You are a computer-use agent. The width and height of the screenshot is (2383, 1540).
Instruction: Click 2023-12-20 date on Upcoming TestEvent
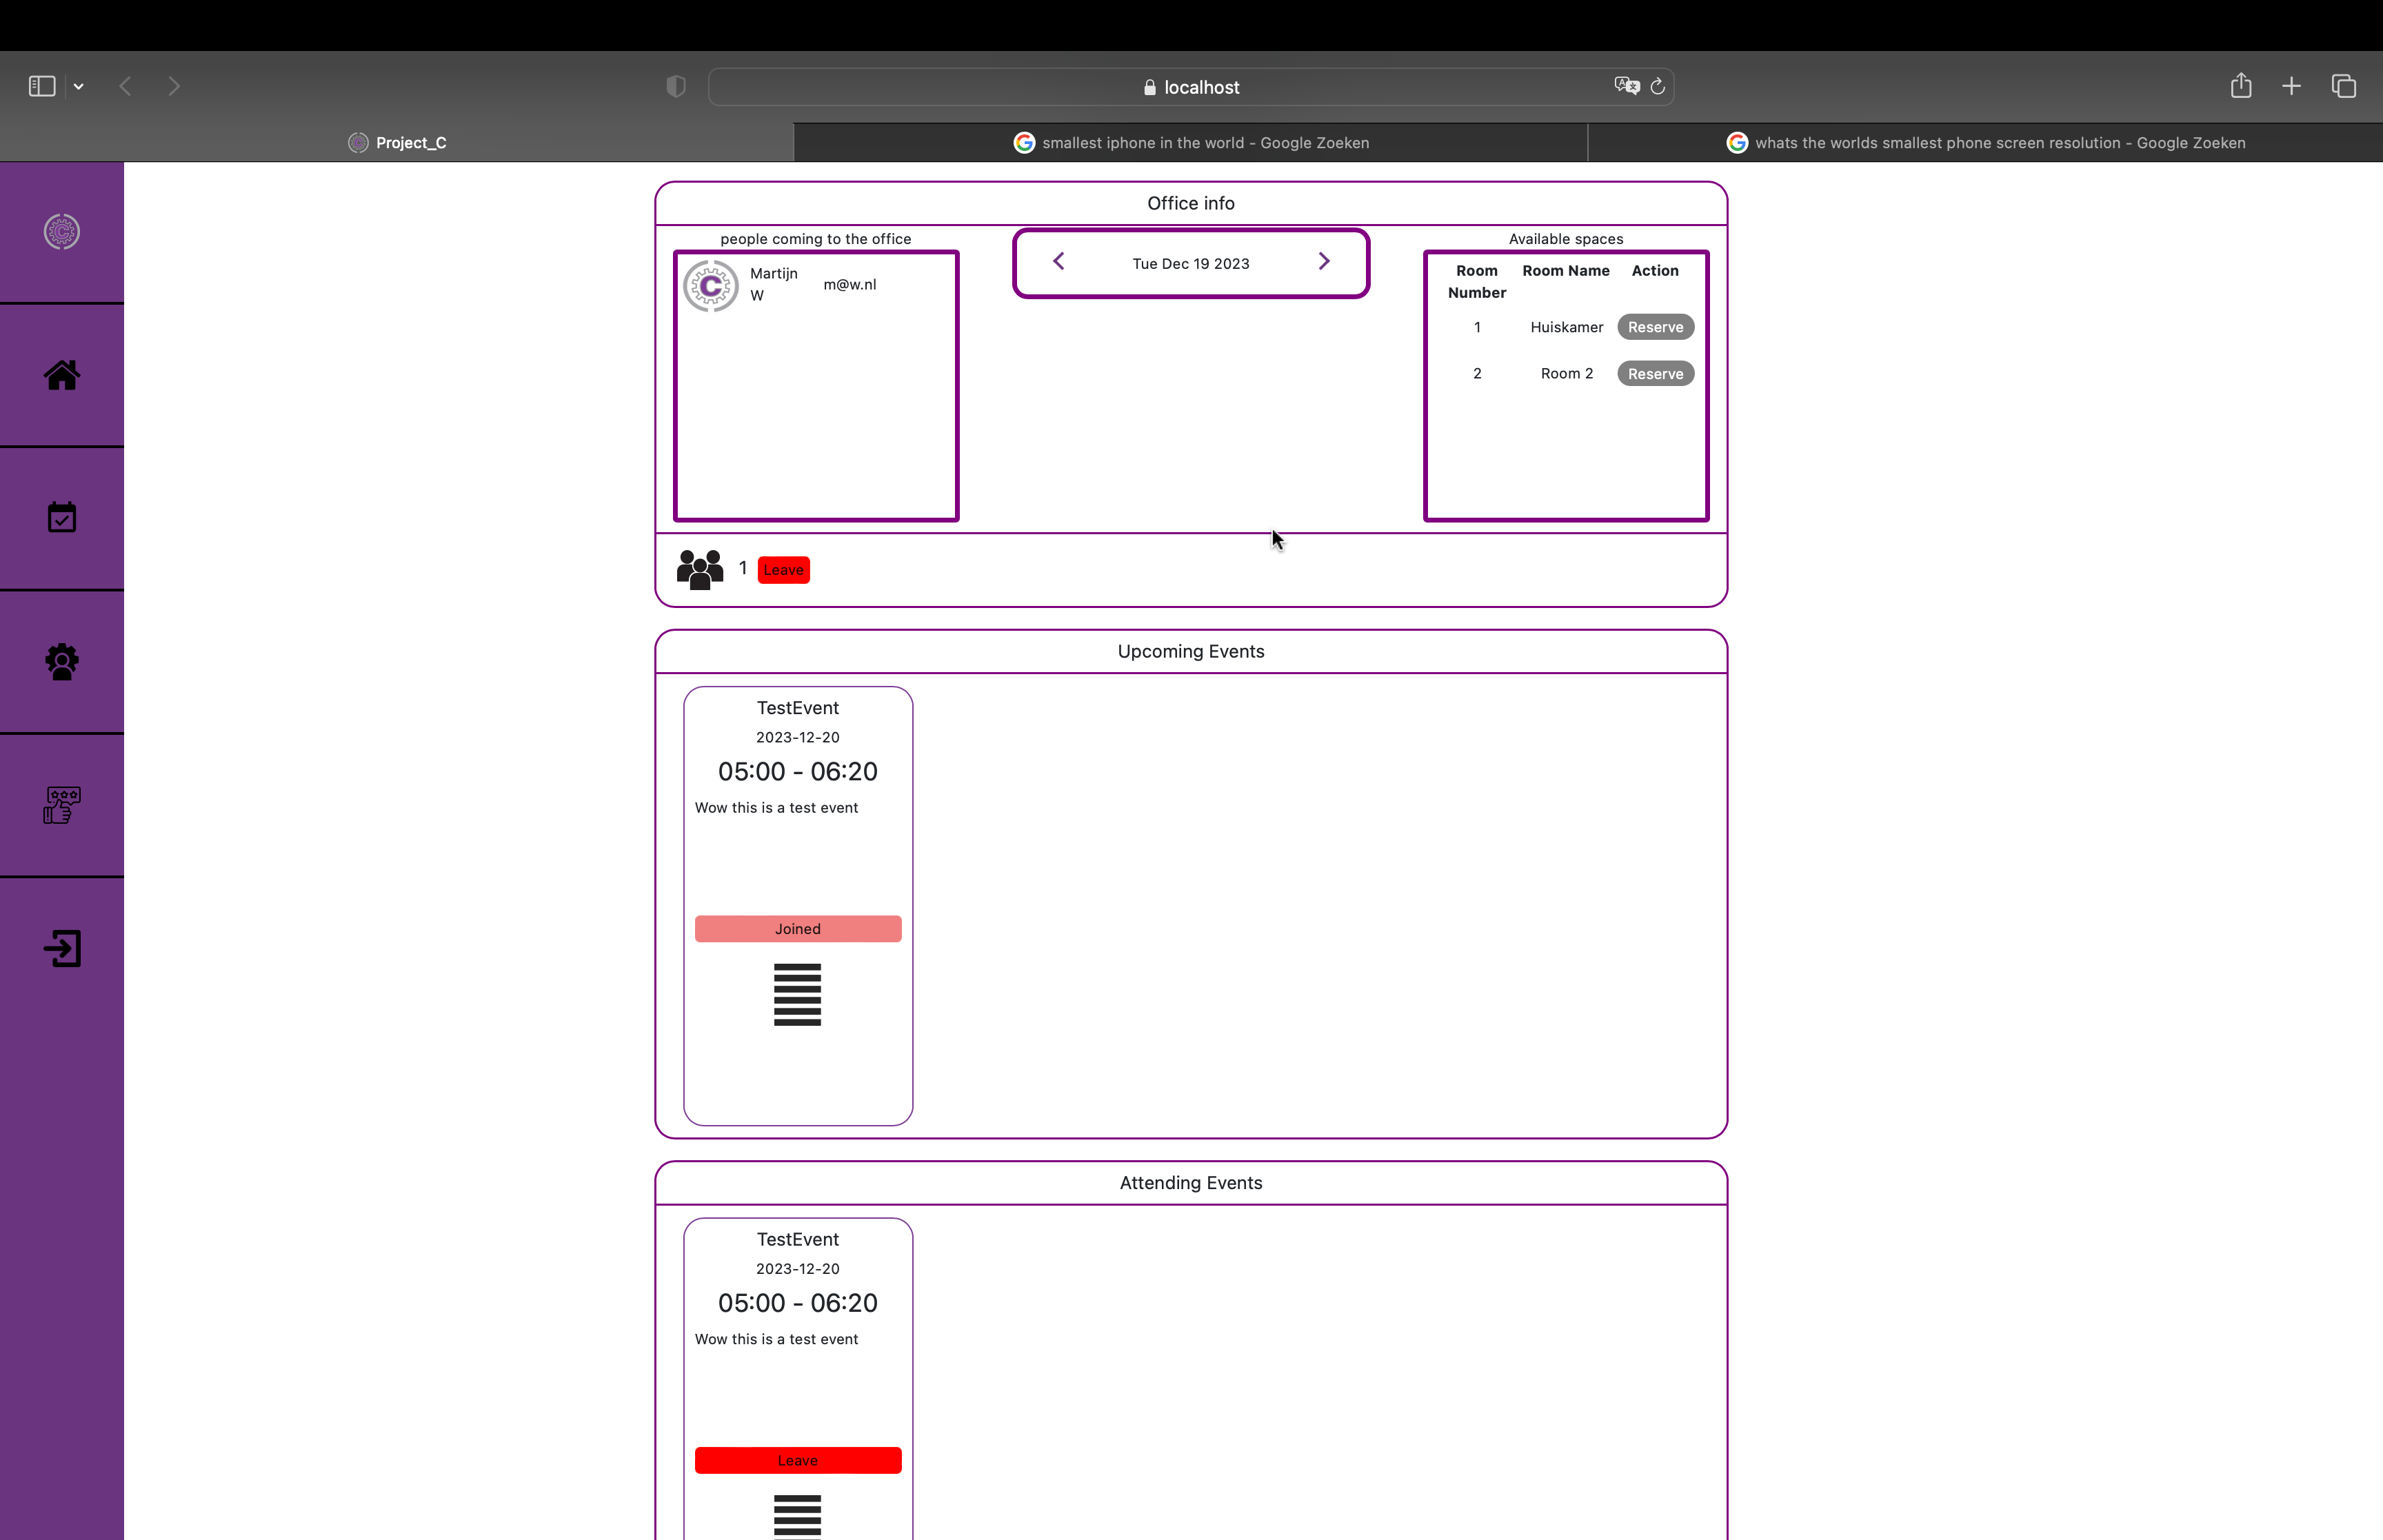click(798, 738)
